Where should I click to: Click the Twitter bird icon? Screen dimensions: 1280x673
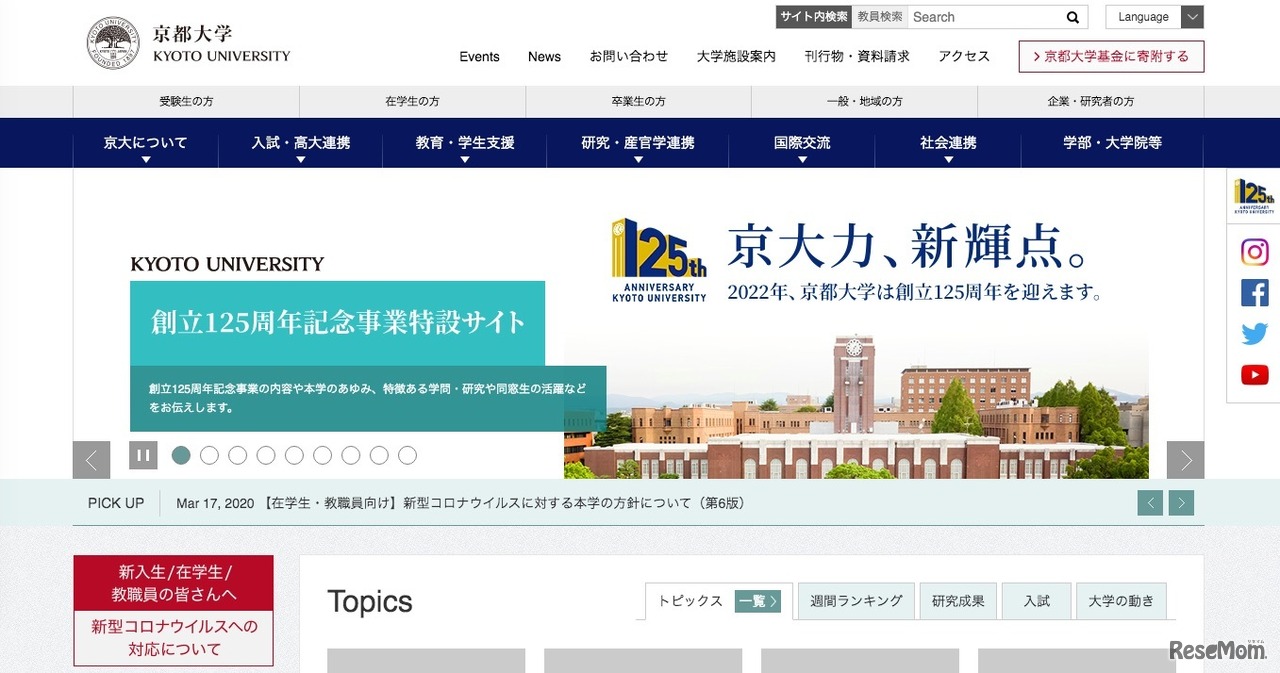[1254, 334]
